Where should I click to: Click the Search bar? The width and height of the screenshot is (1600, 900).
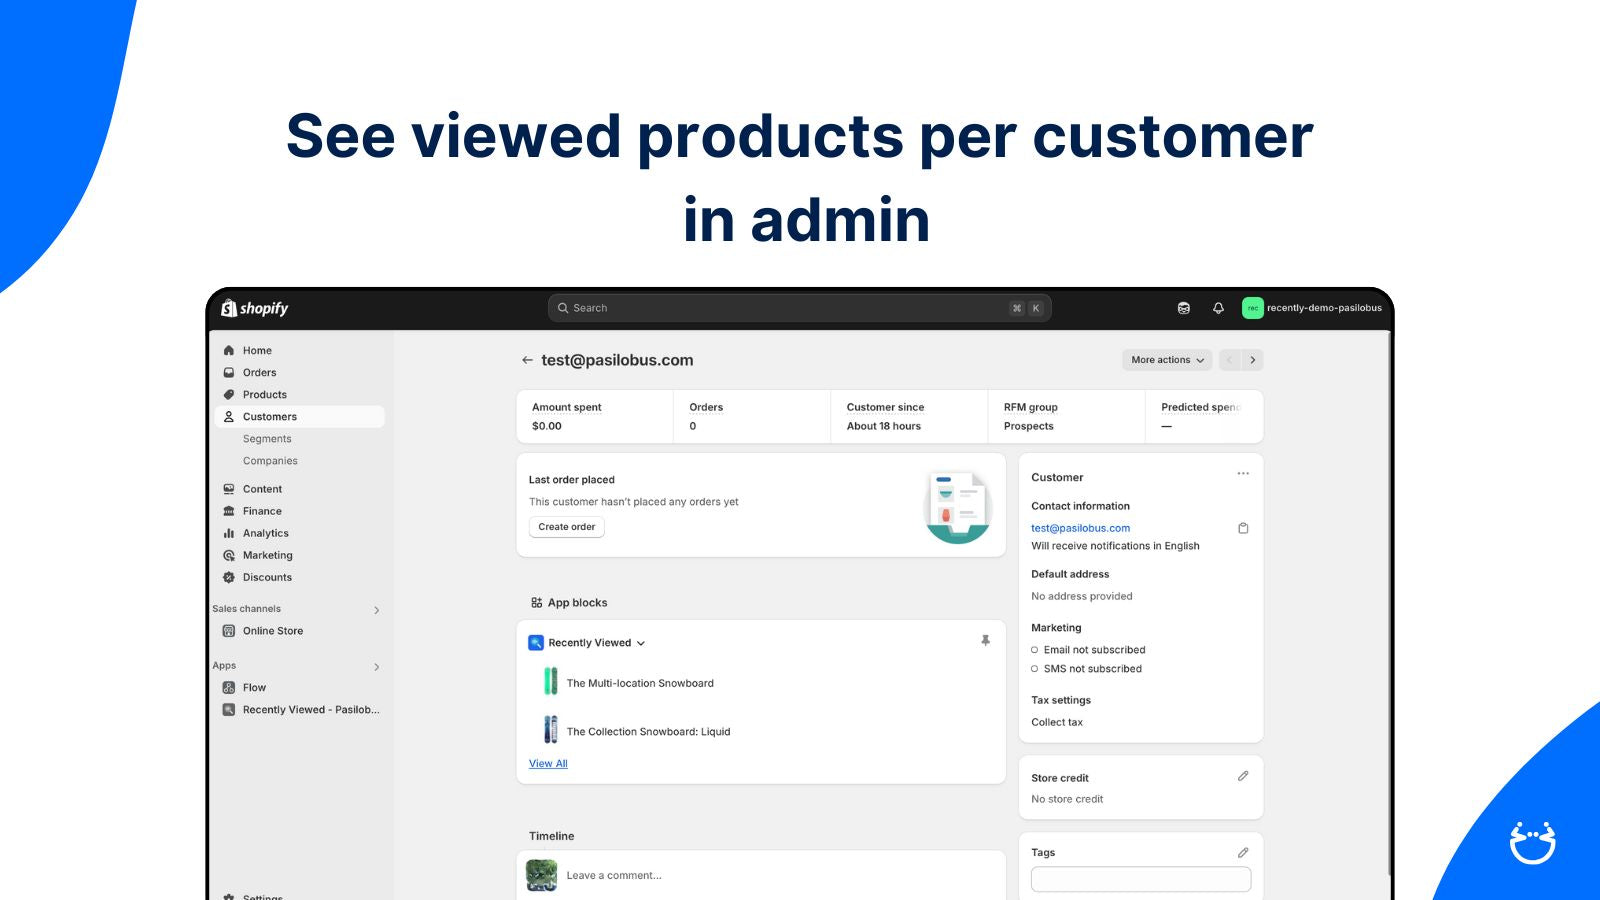(x=799, y=308)
